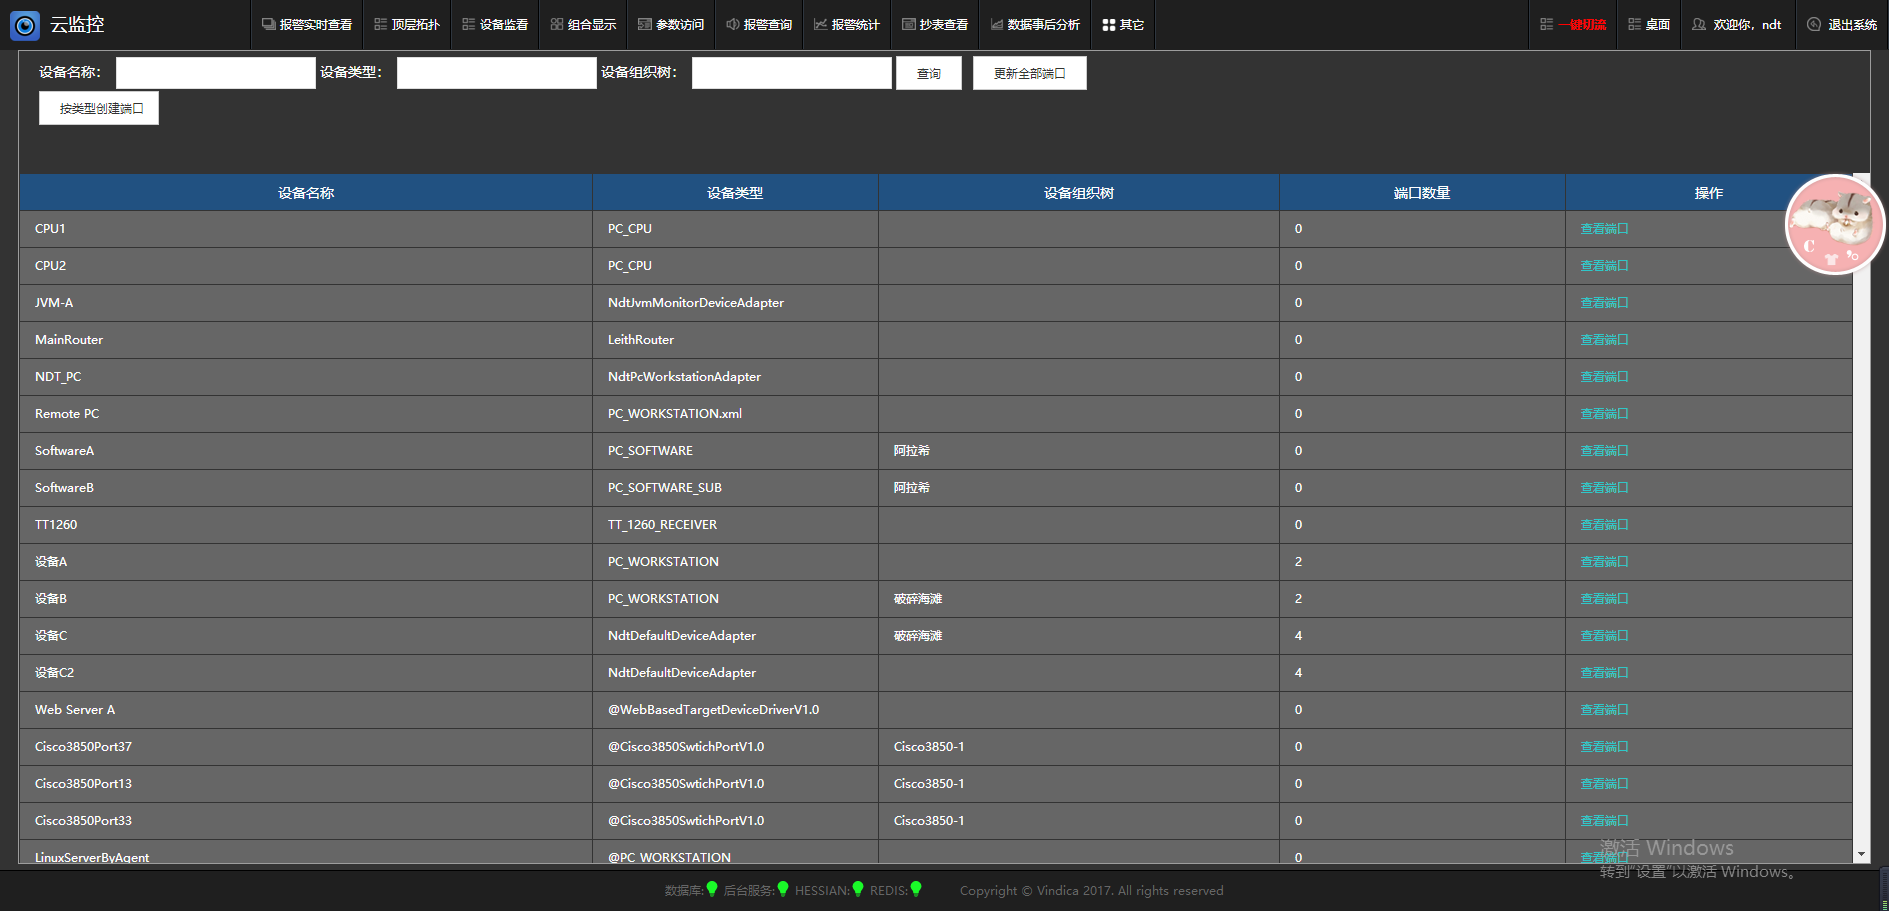Click the 退出系统 logout icon
This screenshot has height=911, width=1889.
pyautogui.click(x=1814, y=25)
